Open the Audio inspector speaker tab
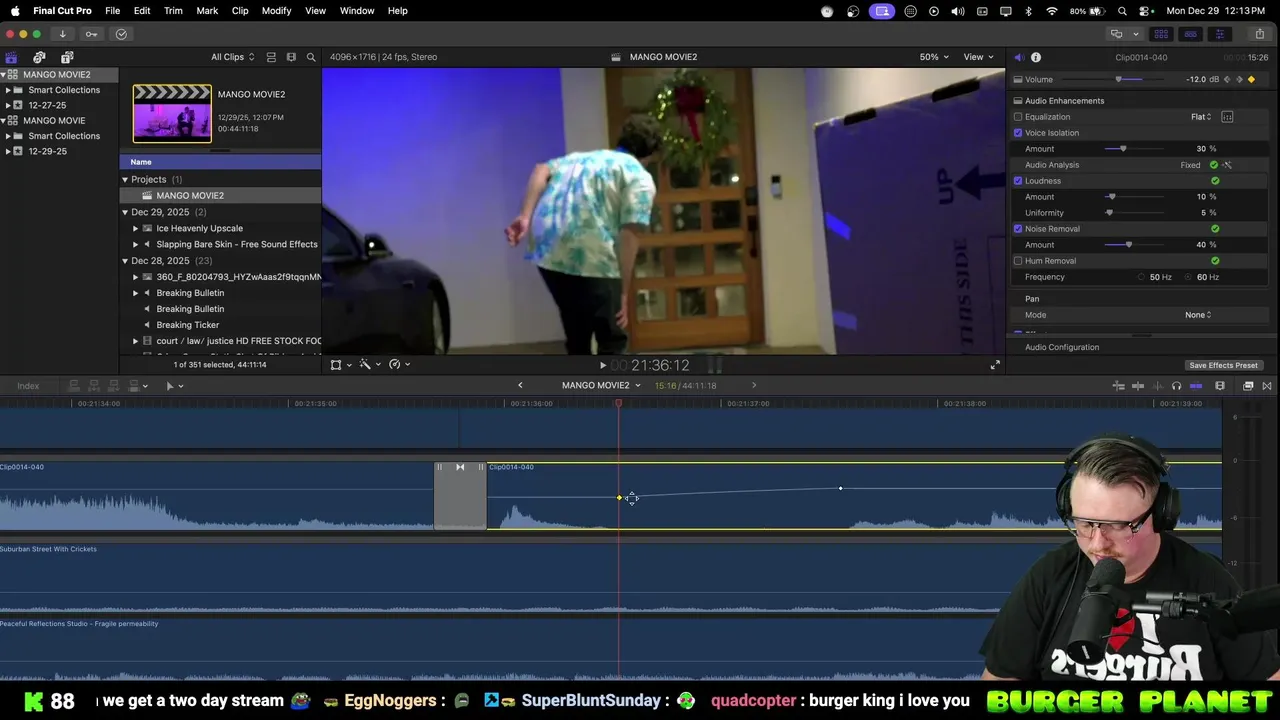Image resolution: width=1280 pixels, height=720 pixels. (1018, 57)
